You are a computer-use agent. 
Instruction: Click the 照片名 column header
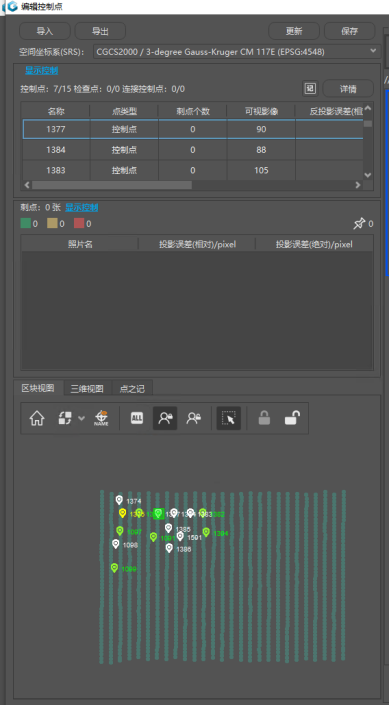(x=80, y=244)
